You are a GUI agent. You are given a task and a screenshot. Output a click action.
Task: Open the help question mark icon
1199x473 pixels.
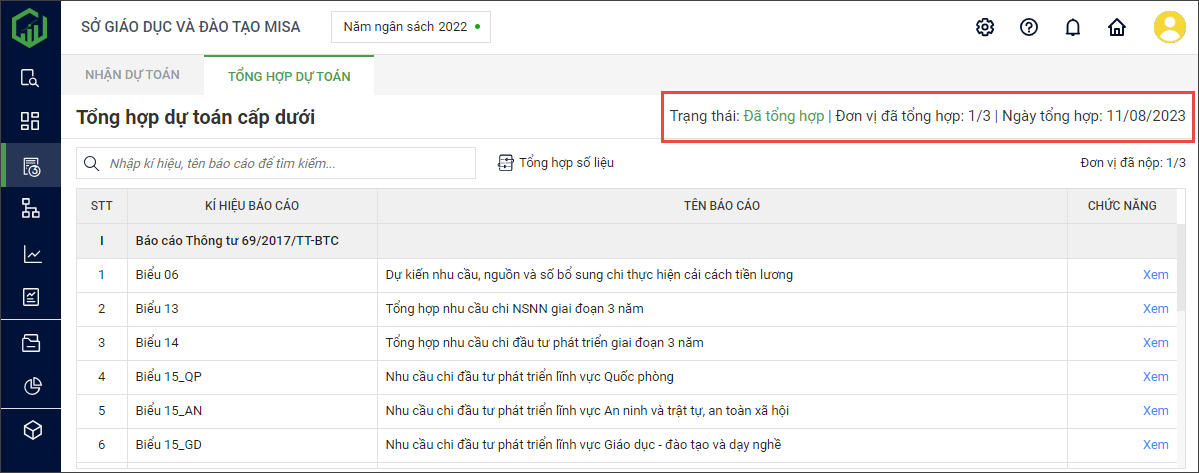[x=1029, y=27]
